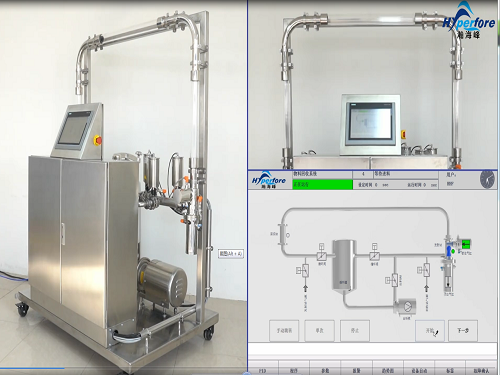Toggle the green arrow actuator indicator
The width and height of the screenshot is (500, 375).
click(466, 244)
